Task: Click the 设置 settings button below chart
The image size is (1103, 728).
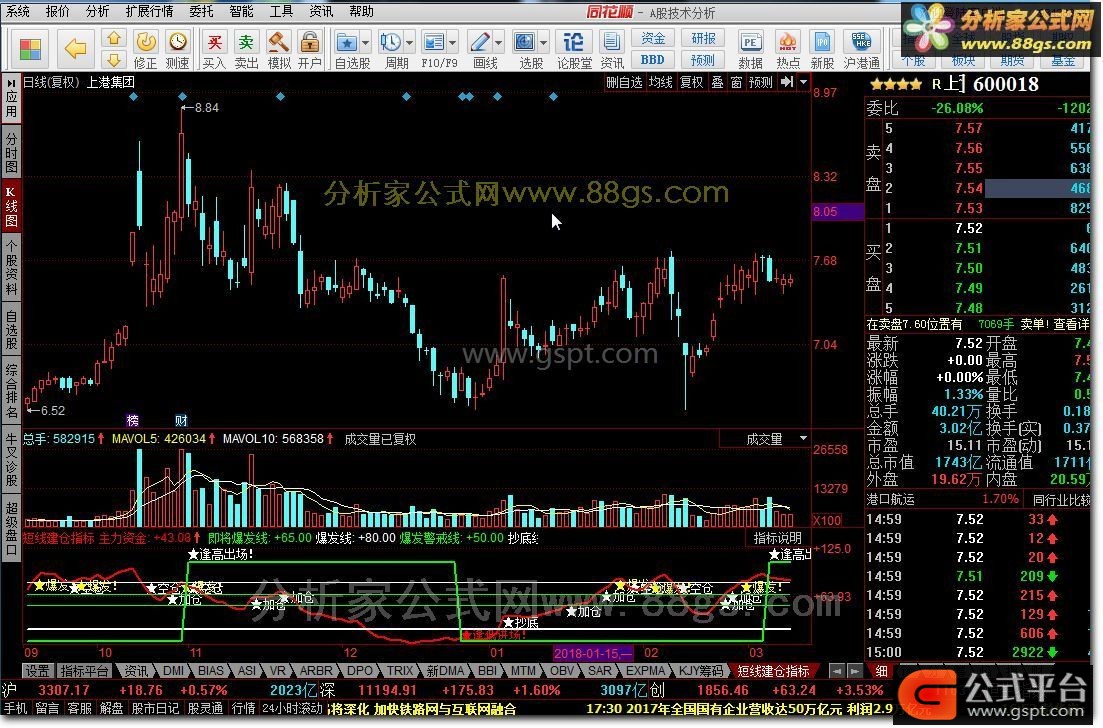Action: pos(37,671)
